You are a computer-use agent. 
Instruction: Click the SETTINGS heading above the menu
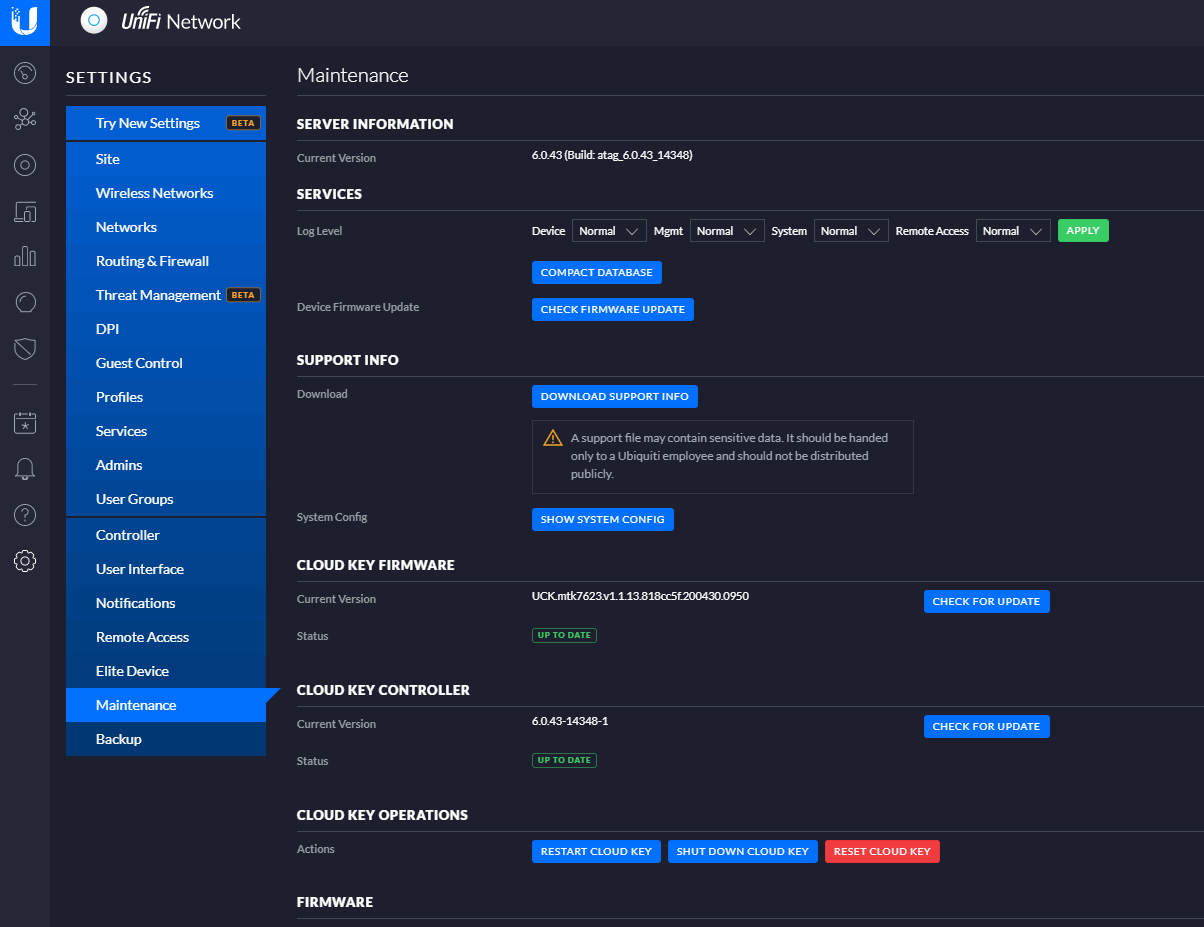109,77
